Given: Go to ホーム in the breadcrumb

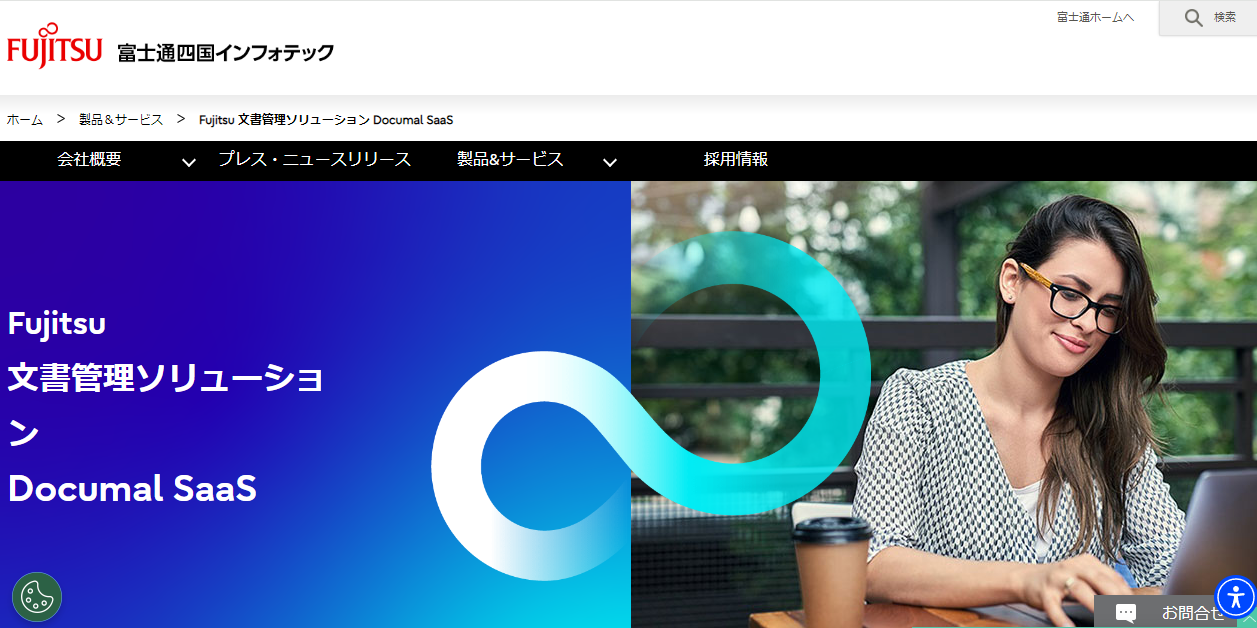Looking at the screenshot, I should (25, 120).
